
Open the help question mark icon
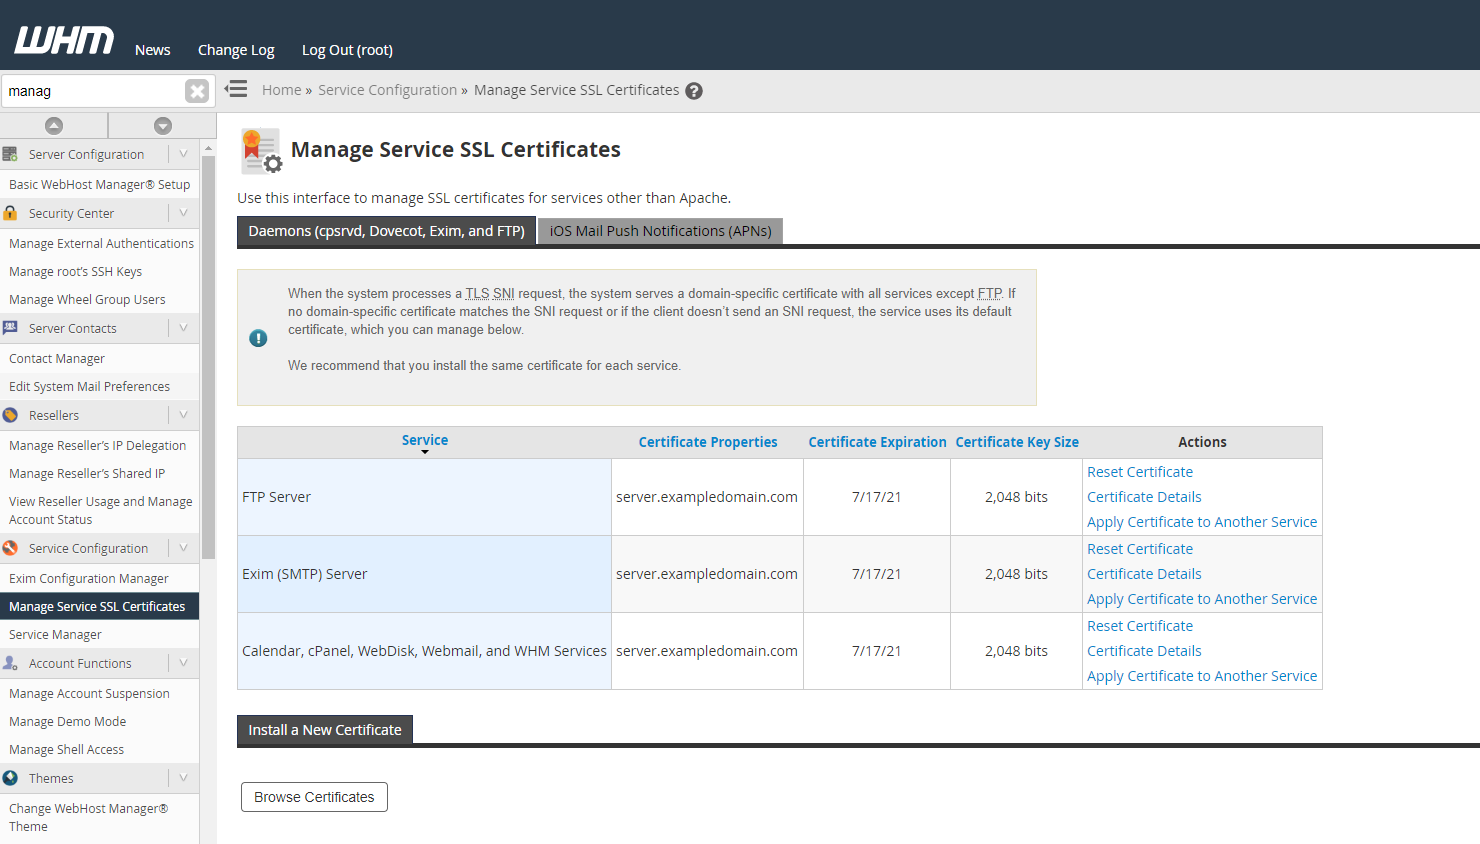[x=694, y=91]
